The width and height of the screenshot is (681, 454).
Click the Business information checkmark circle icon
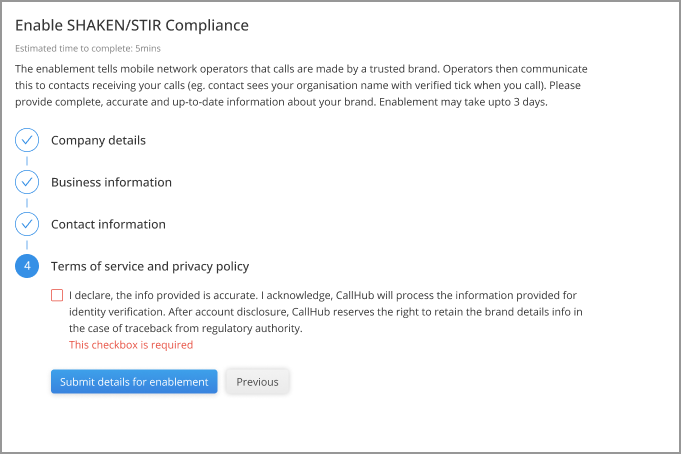tap(27, 182)
